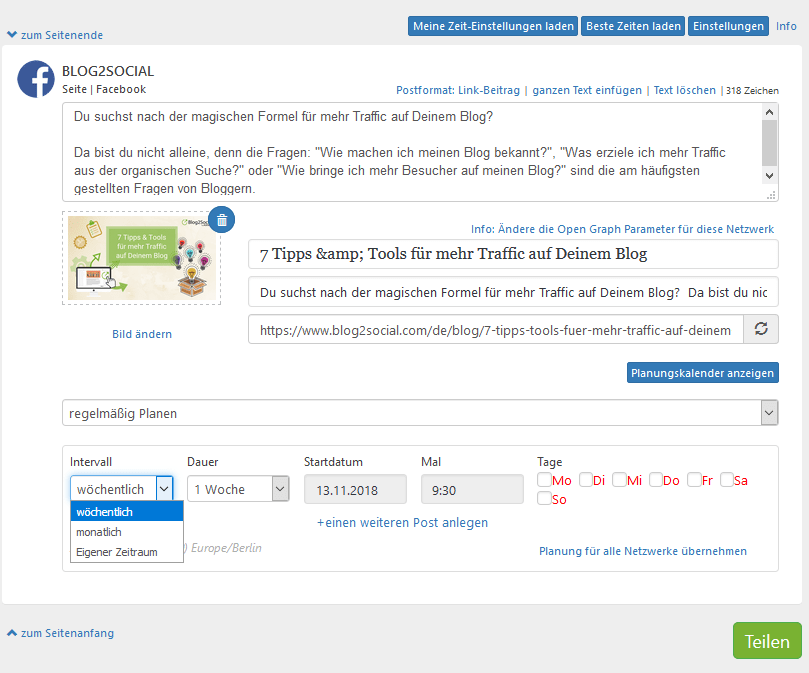Open the regelmäßig Planen dropdown
The height and width of the screenshot is (673, 809).
420,413
